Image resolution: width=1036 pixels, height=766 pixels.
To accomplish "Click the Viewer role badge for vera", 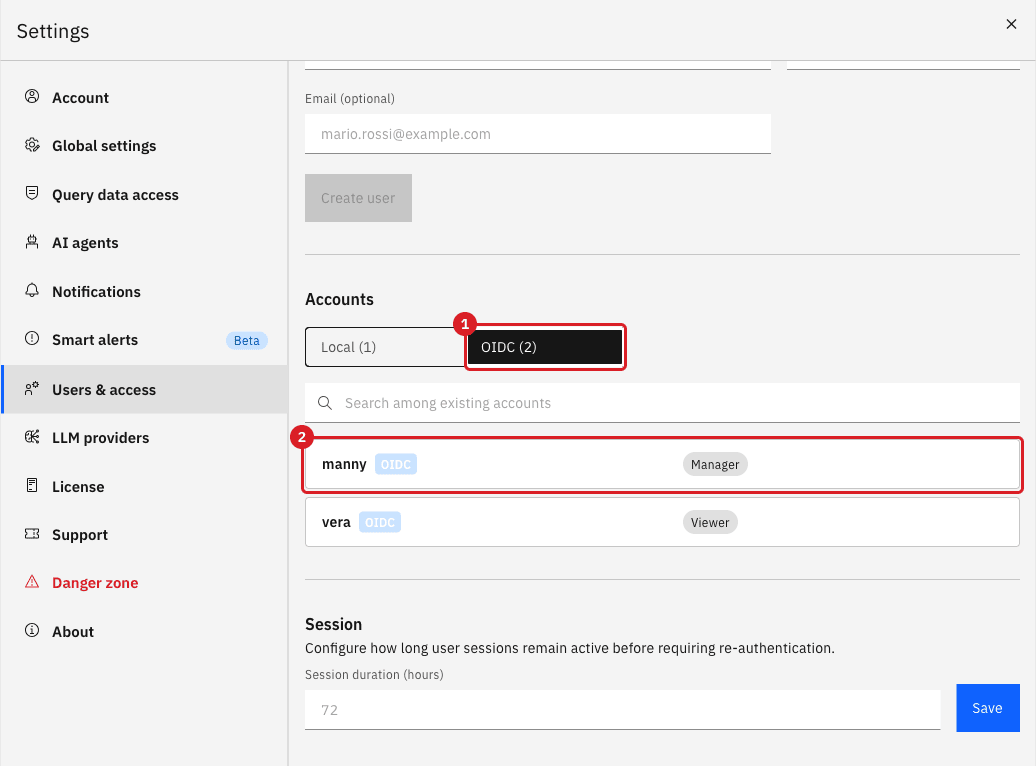I will 710,522.
